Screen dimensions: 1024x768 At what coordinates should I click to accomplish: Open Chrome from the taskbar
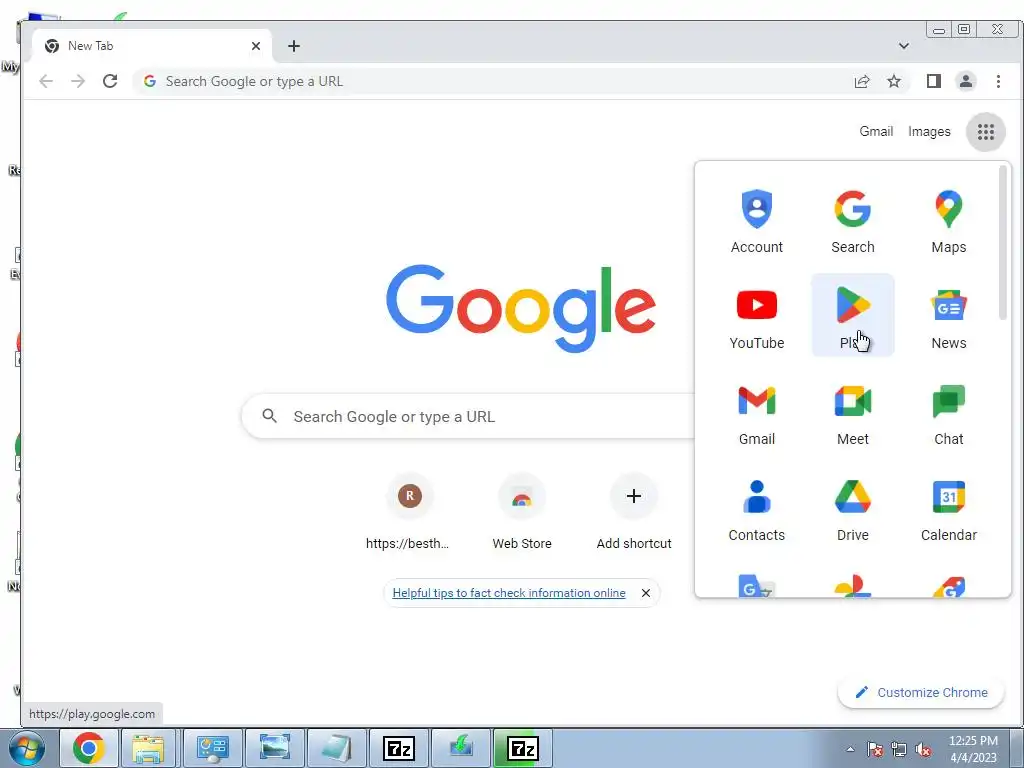89,748
